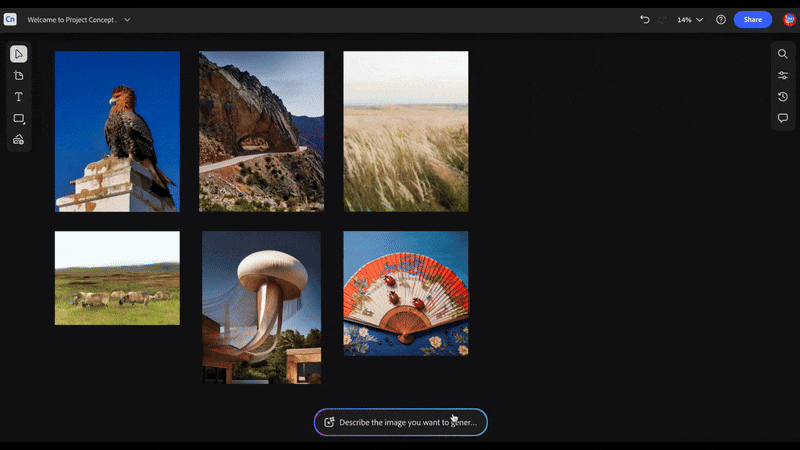The height and width of the screenshot is (450, 800).
Task: Pick the rectangle shape tool
Action: [19, 118]
